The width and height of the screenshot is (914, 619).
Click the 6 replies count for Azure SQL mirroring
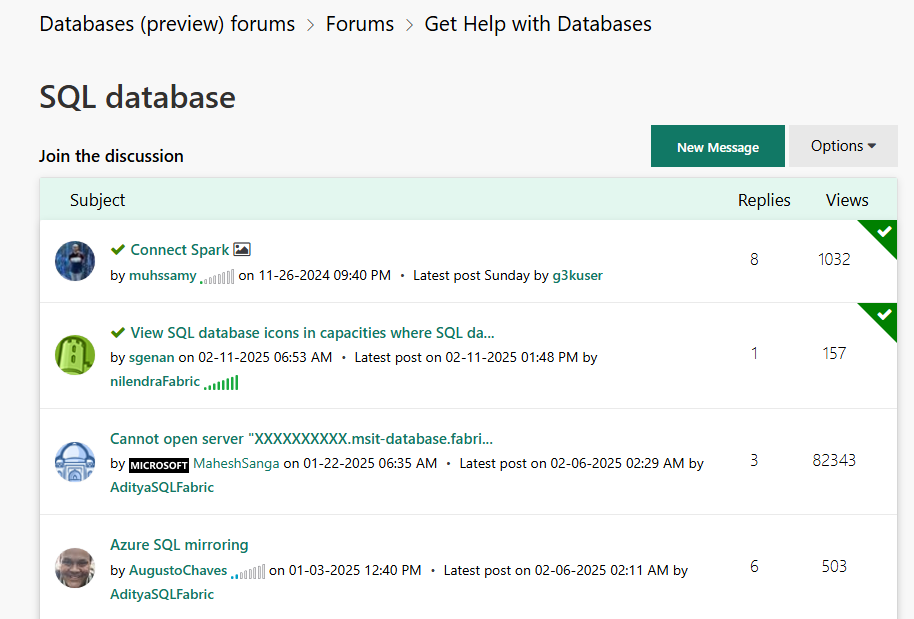coord(754,567)
